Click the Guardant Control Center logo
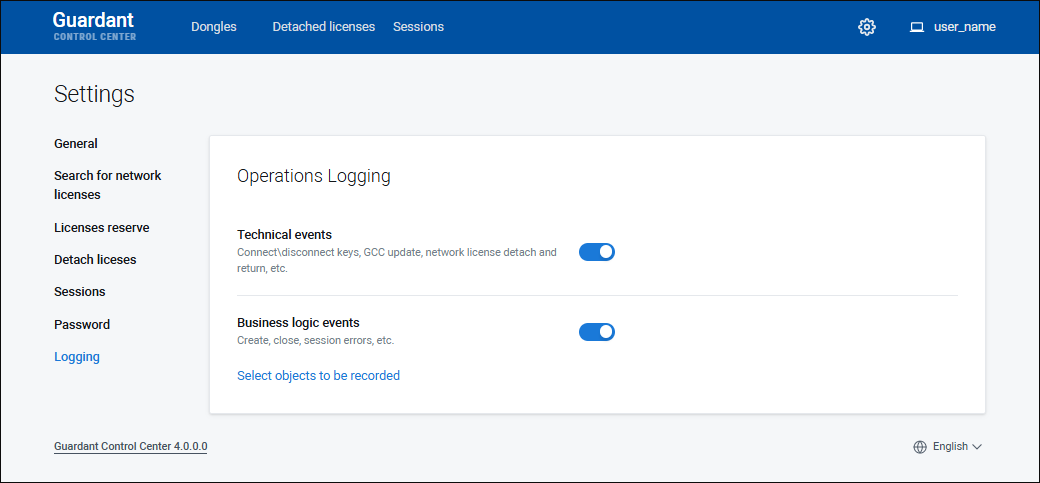Screen dimensions: 1040x483 click(x=94, y=27)
